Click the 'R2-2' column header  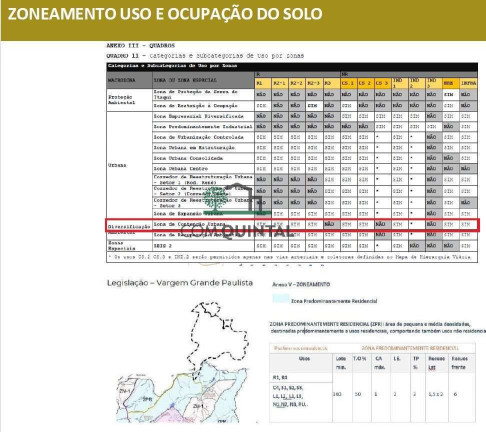296,83
